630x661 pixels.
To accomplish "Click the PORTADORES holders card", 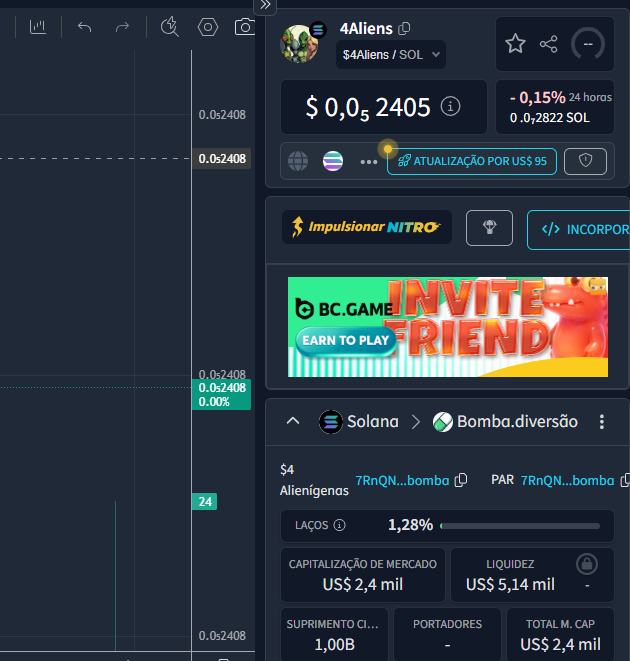I will coord(447,634).
